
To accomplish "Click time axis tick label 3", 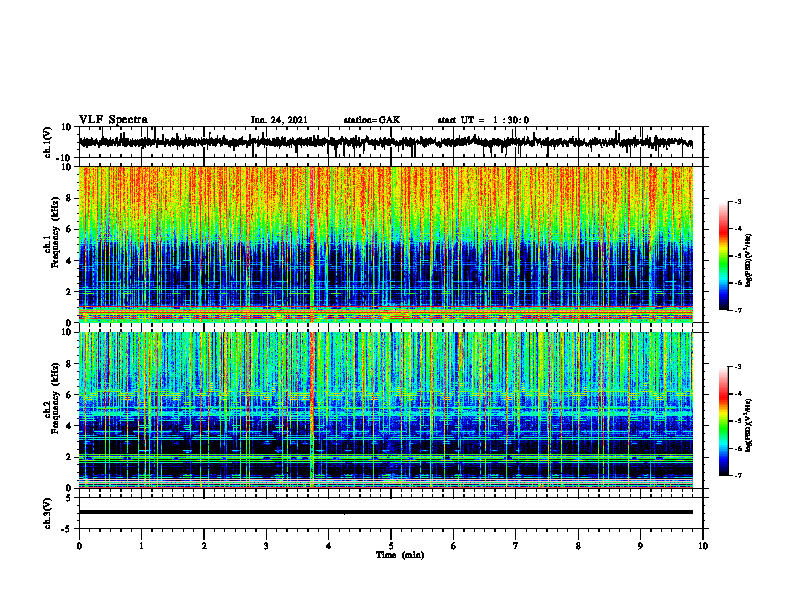I will coord(266,546).
